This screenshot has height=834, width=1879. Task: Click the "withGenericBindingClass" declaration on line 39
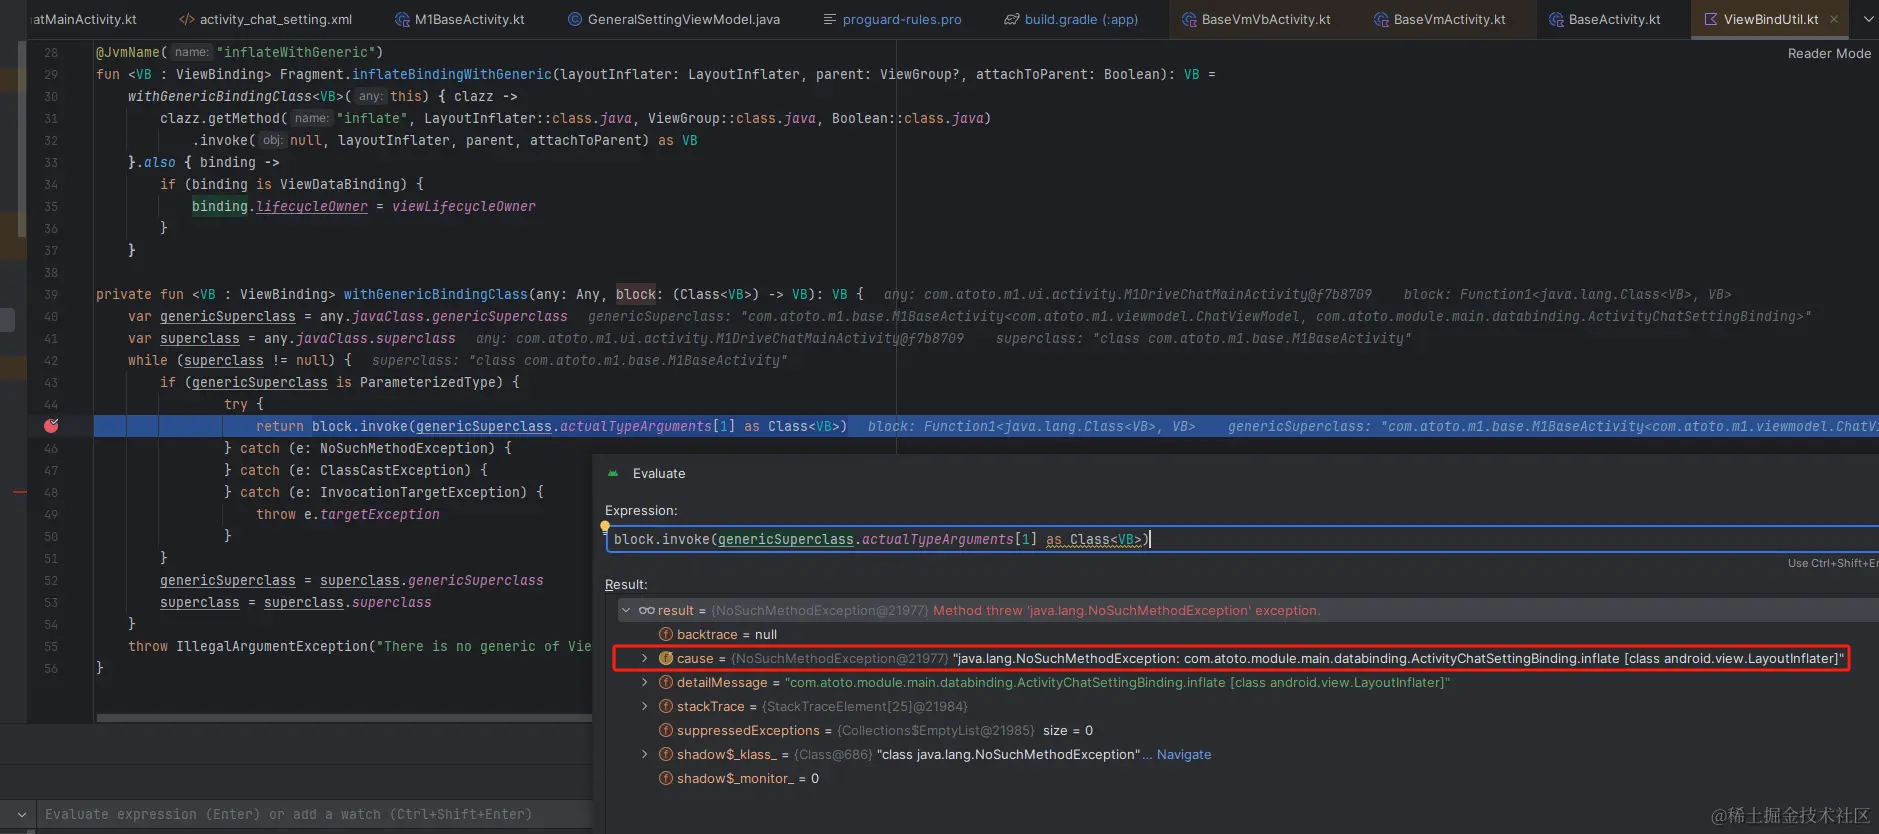click(436, 294)
